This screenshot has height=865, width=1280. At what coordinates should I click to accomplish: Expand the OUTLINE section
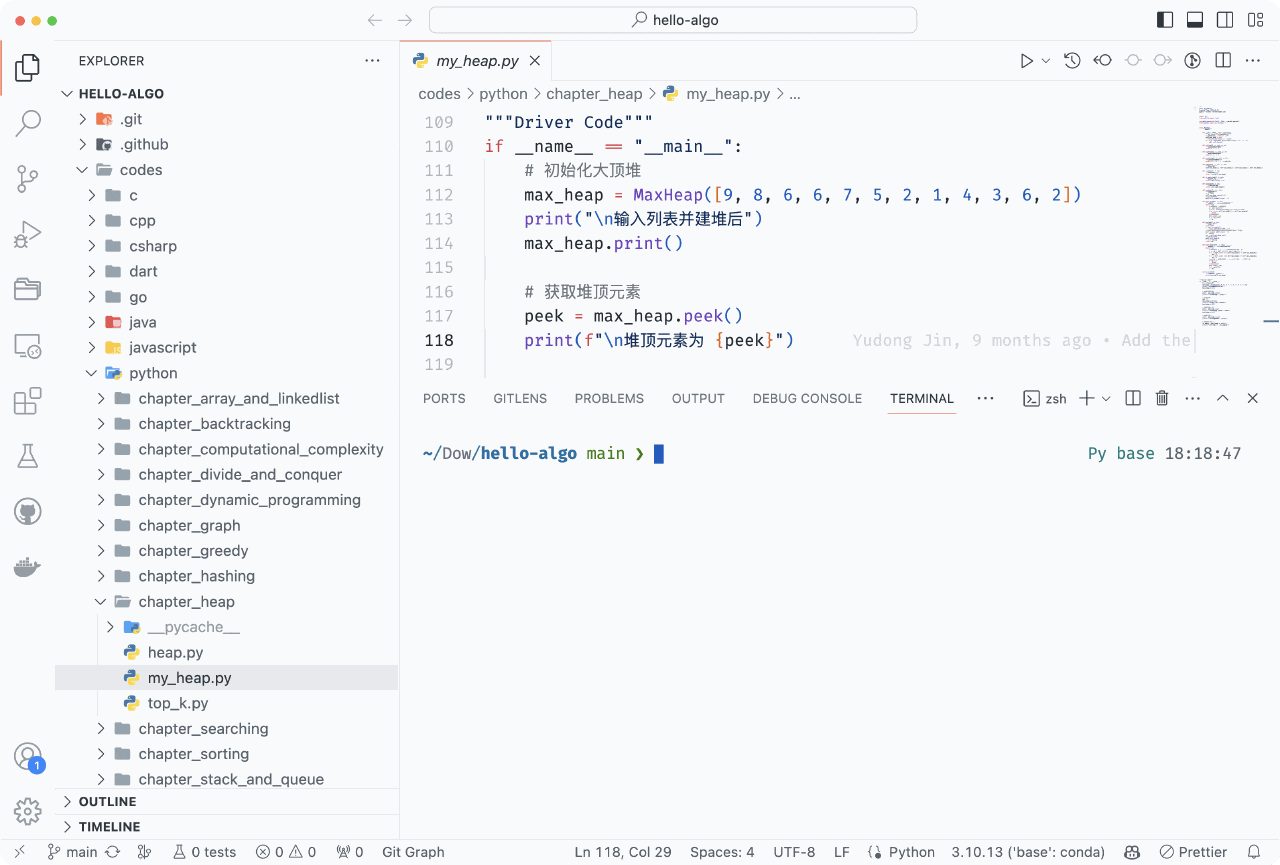coord(106,801)
